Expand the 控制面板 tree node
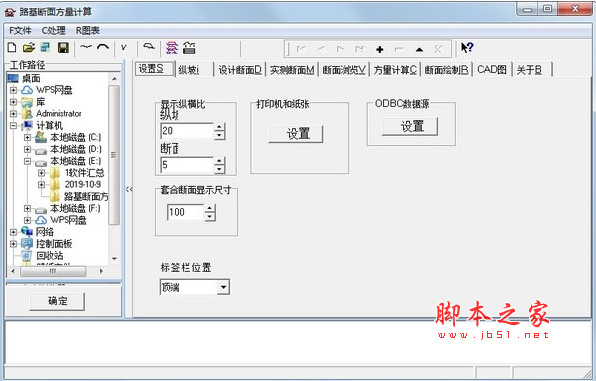 [13, 244]
